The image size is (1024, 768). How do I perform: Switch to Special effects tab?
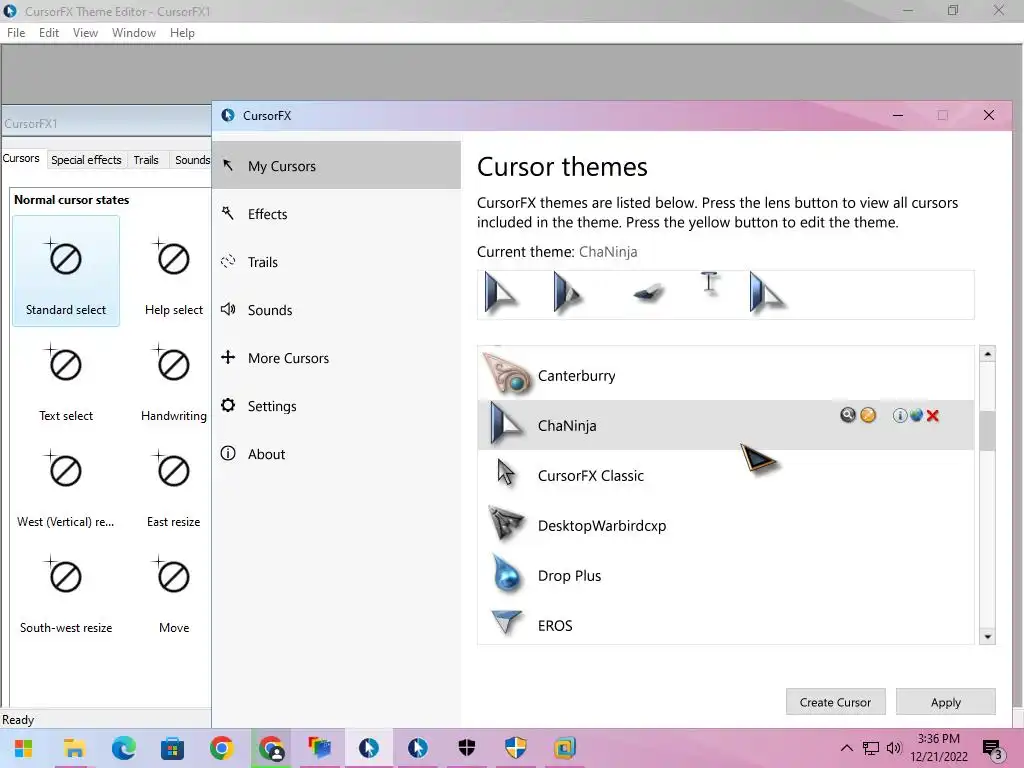click(x=86, y=160)
